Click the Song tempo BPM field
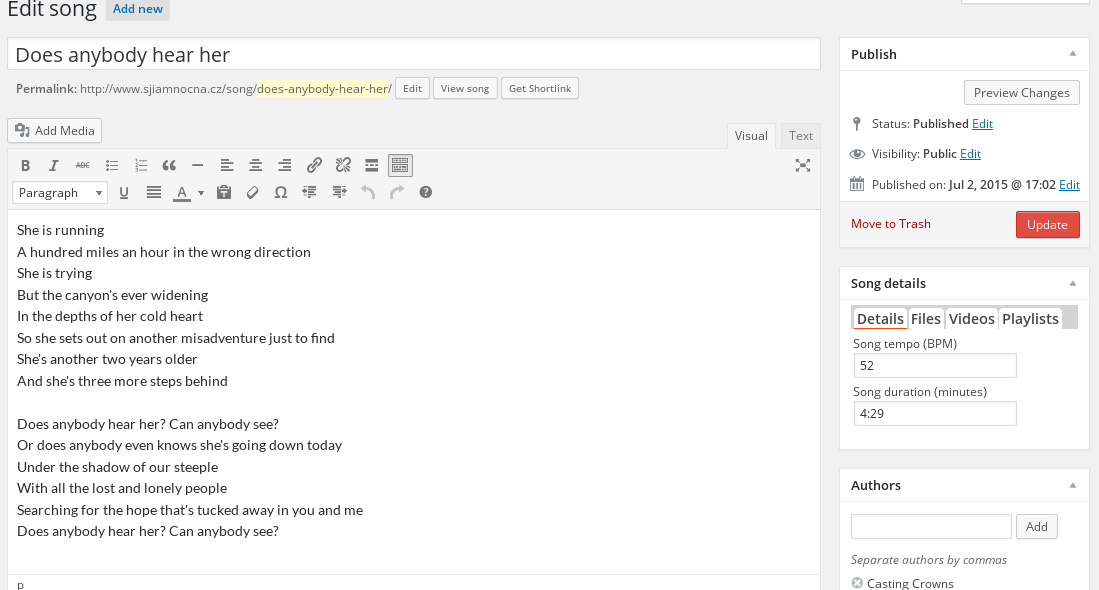Screen dimensions: 1099x590 pyautogui.click(x=934, y=366)
